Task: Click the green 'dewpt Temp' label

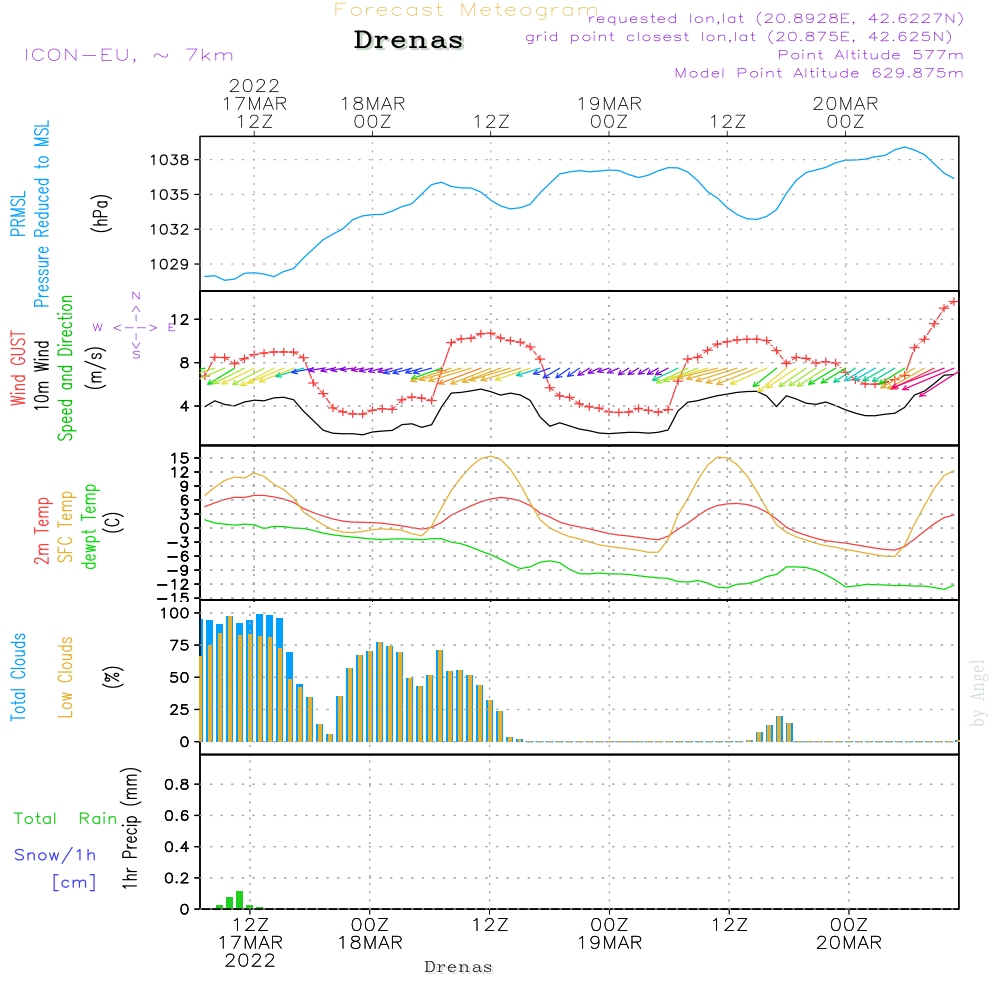Action: (x=89, y=526)
